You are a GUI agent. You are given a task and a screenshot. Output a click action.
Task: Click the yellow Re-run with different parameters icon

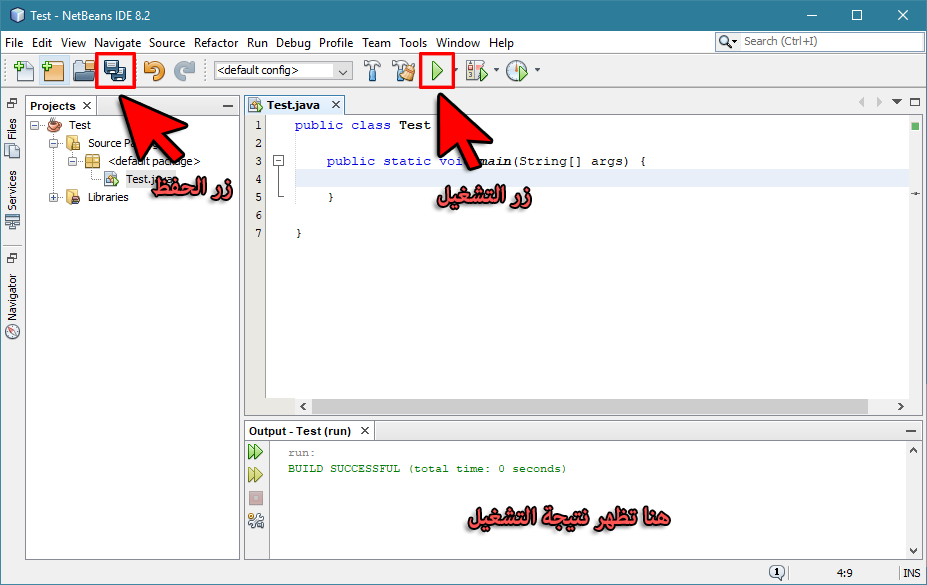pos(255,474)
